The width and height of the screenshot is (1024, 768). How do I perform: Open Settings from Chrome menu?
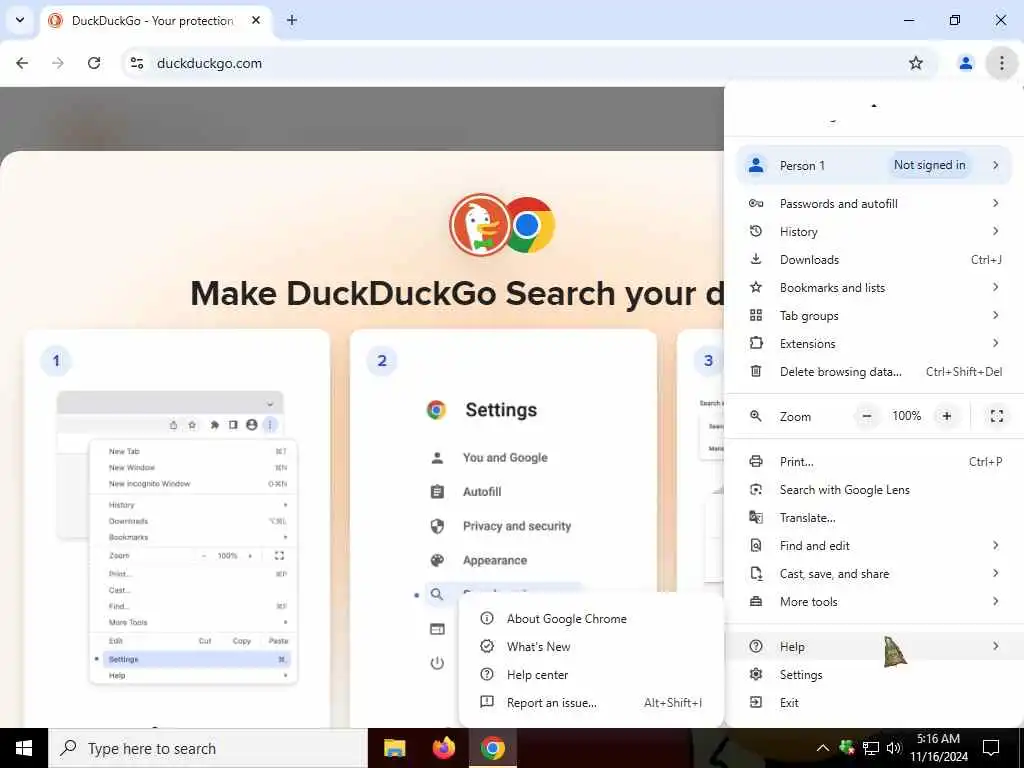(x=874, y=675)
